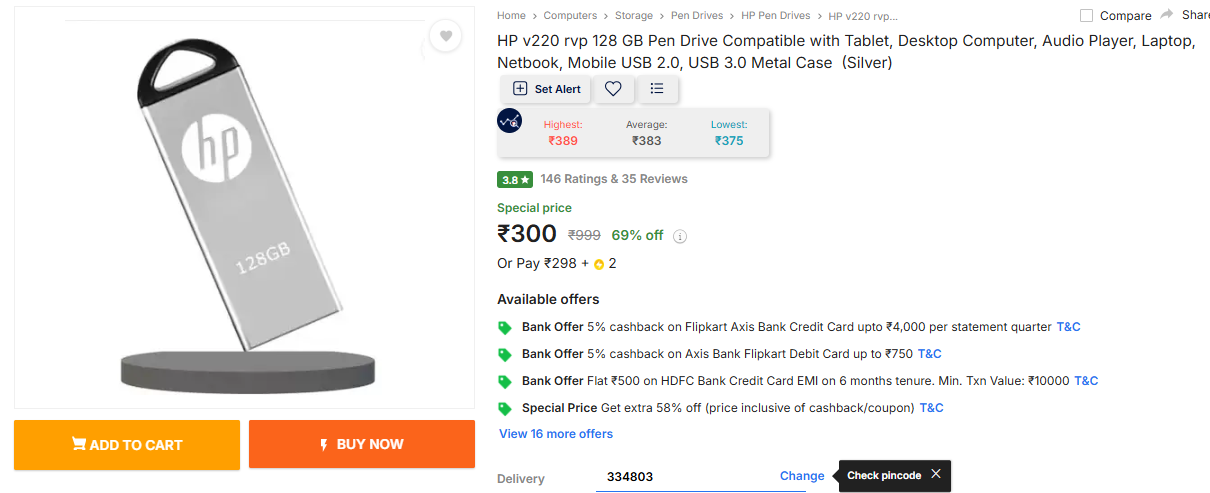Click the delivery pincode input field

tap(680, 477)
